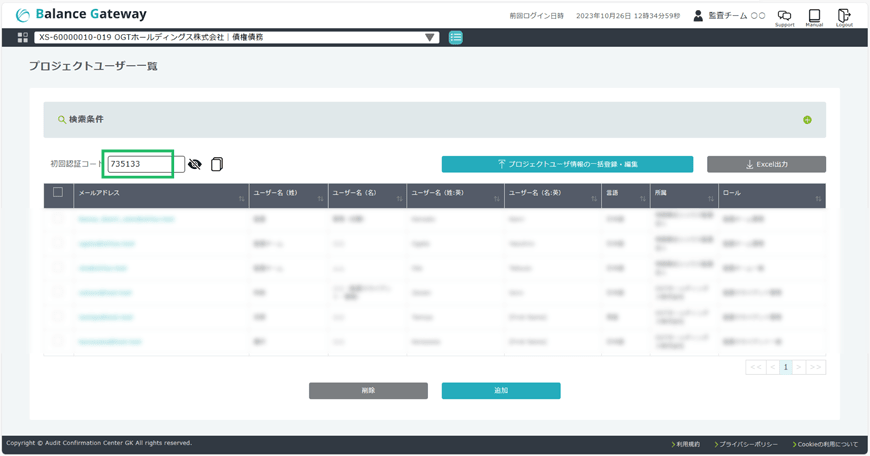Open the grid menu icon
The width and height of the screenshot is (870, 456).
click(23, 37)
